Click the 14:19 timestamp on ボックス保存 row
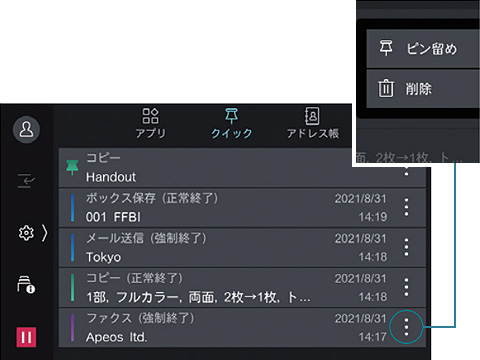 coord(373,217)
